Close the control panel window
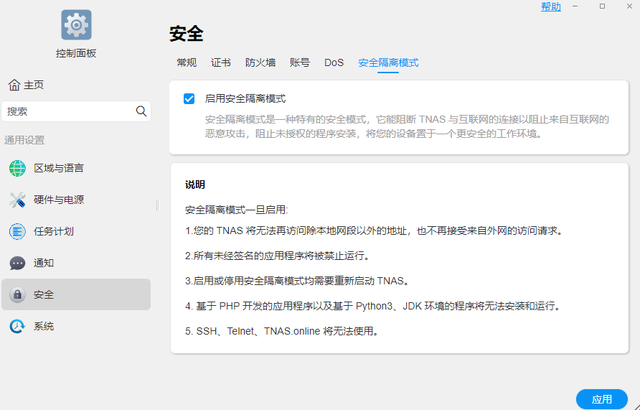The width and height of the screenshot is (640, 410). click(629, 6)
